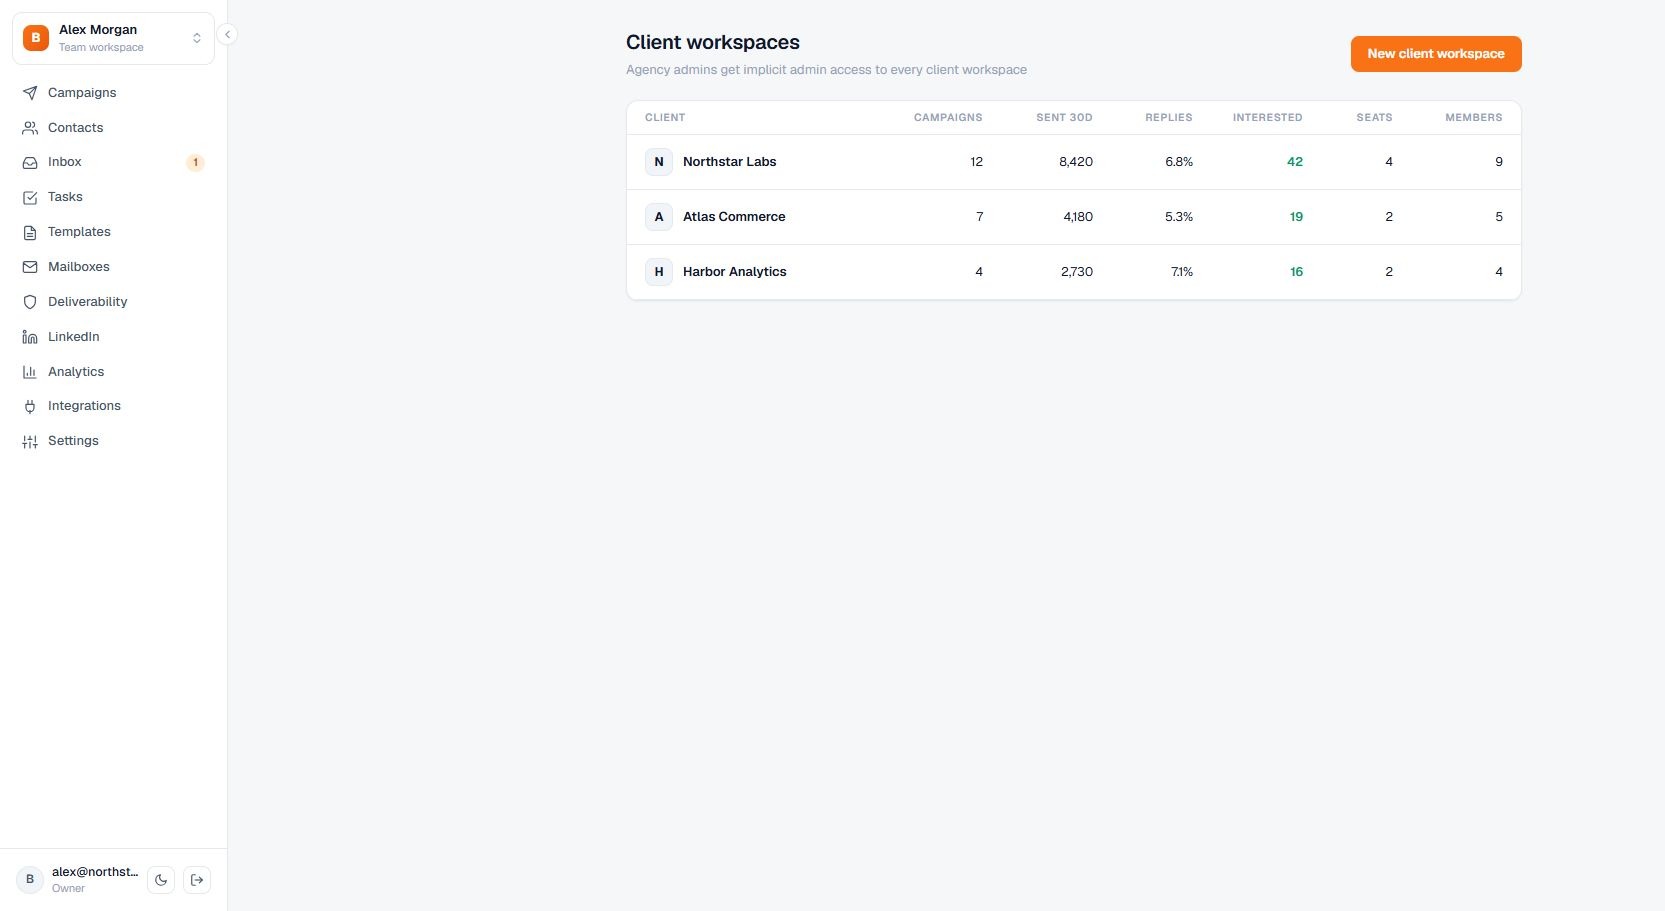Click Northstar Labs campaigns count 12
This screenshot has height=911, width=1665.
(x=976, y=162)
